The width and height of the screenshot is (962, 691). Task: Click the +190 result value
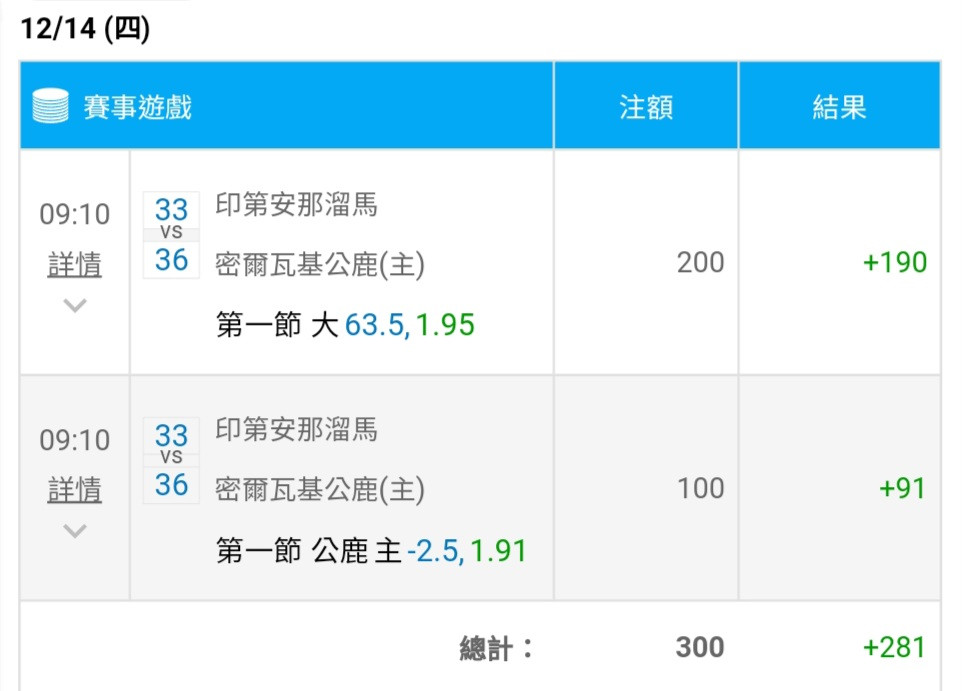[895, 262]
